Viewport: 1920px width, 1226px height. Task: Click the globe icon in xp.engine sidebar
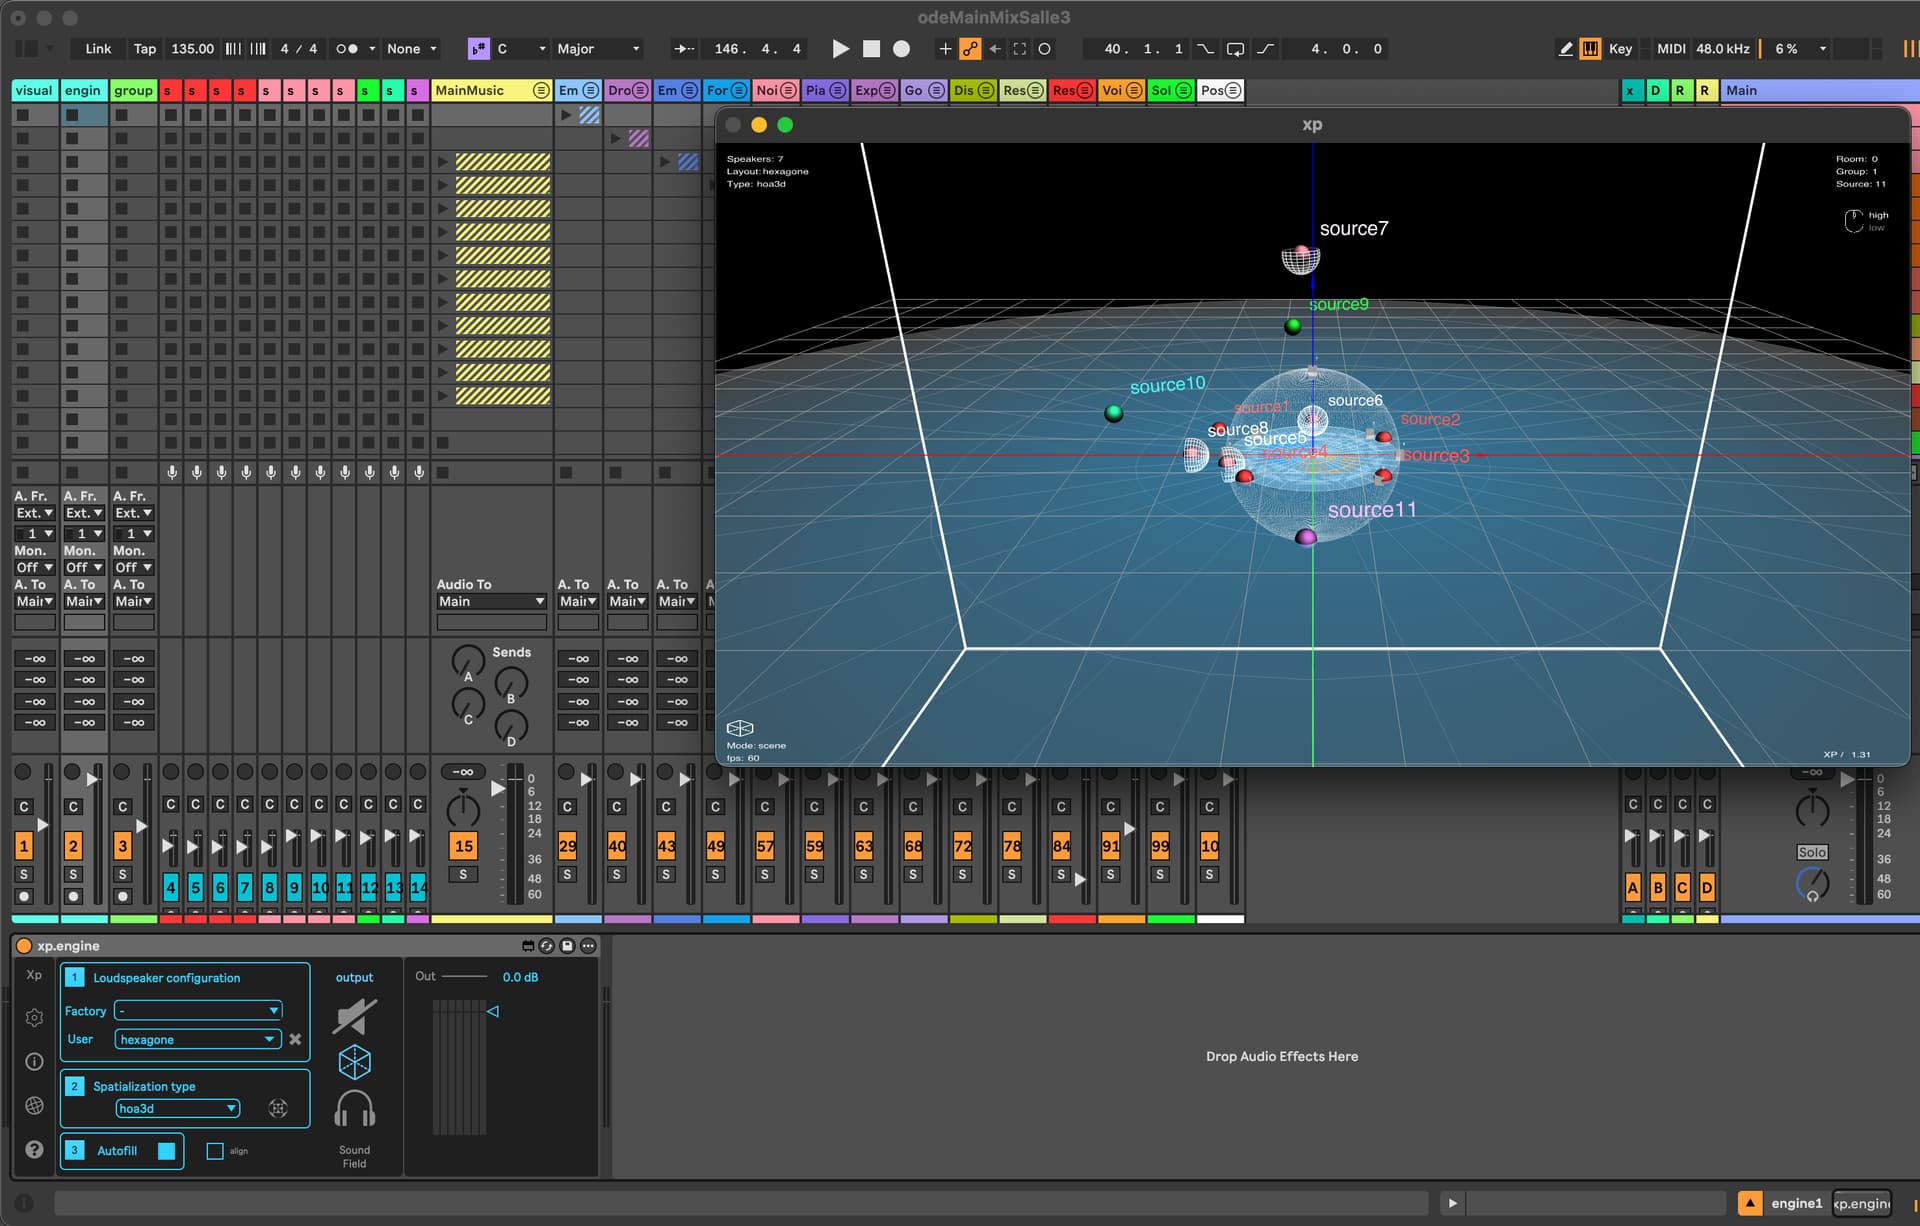34,1105
